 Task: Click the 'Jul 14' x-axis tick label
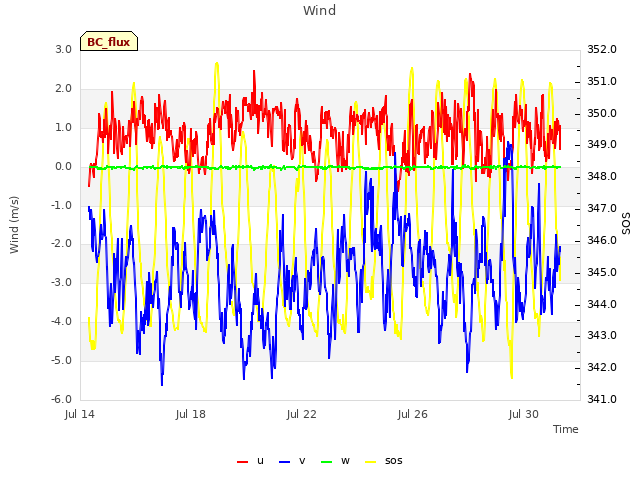(x=80, y=414)
